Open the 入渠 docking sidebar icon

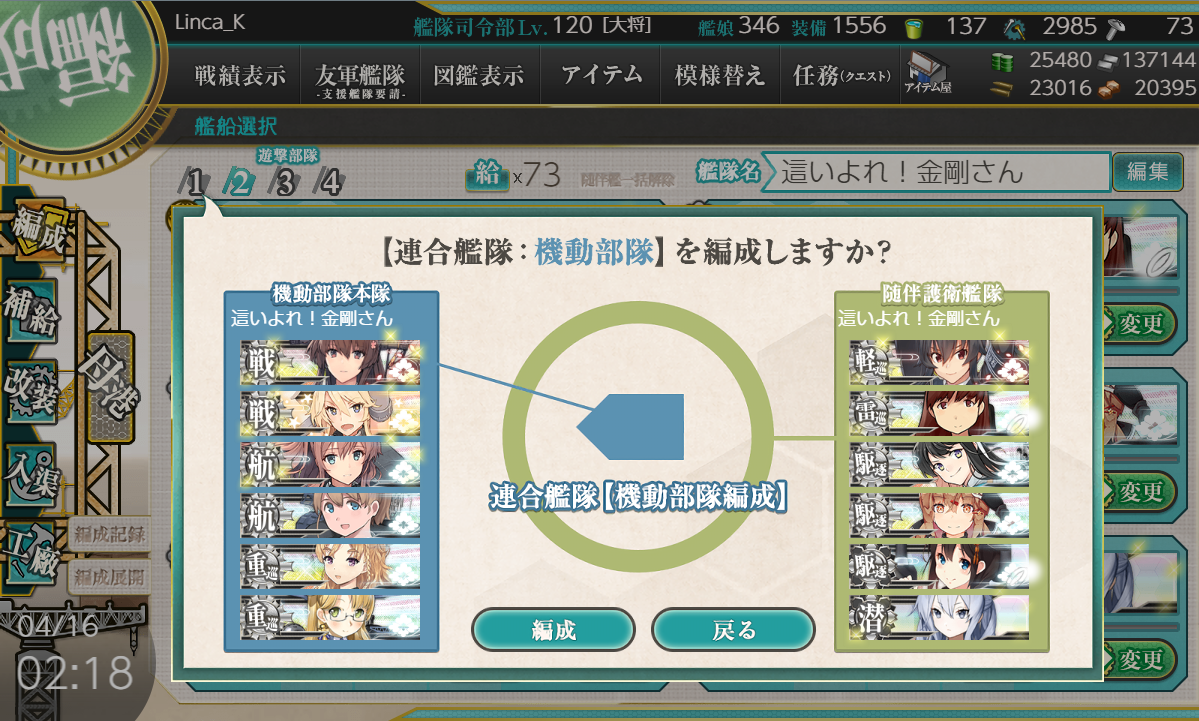point(32,476)
